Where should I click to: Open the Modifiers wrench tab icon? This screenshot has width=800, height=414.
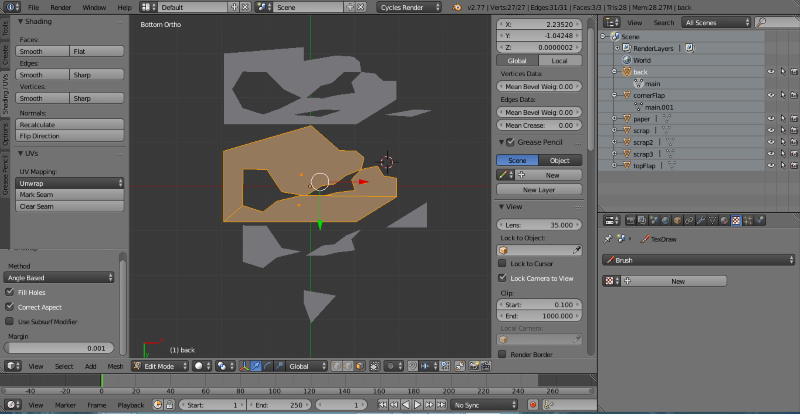tap(701, 221)
